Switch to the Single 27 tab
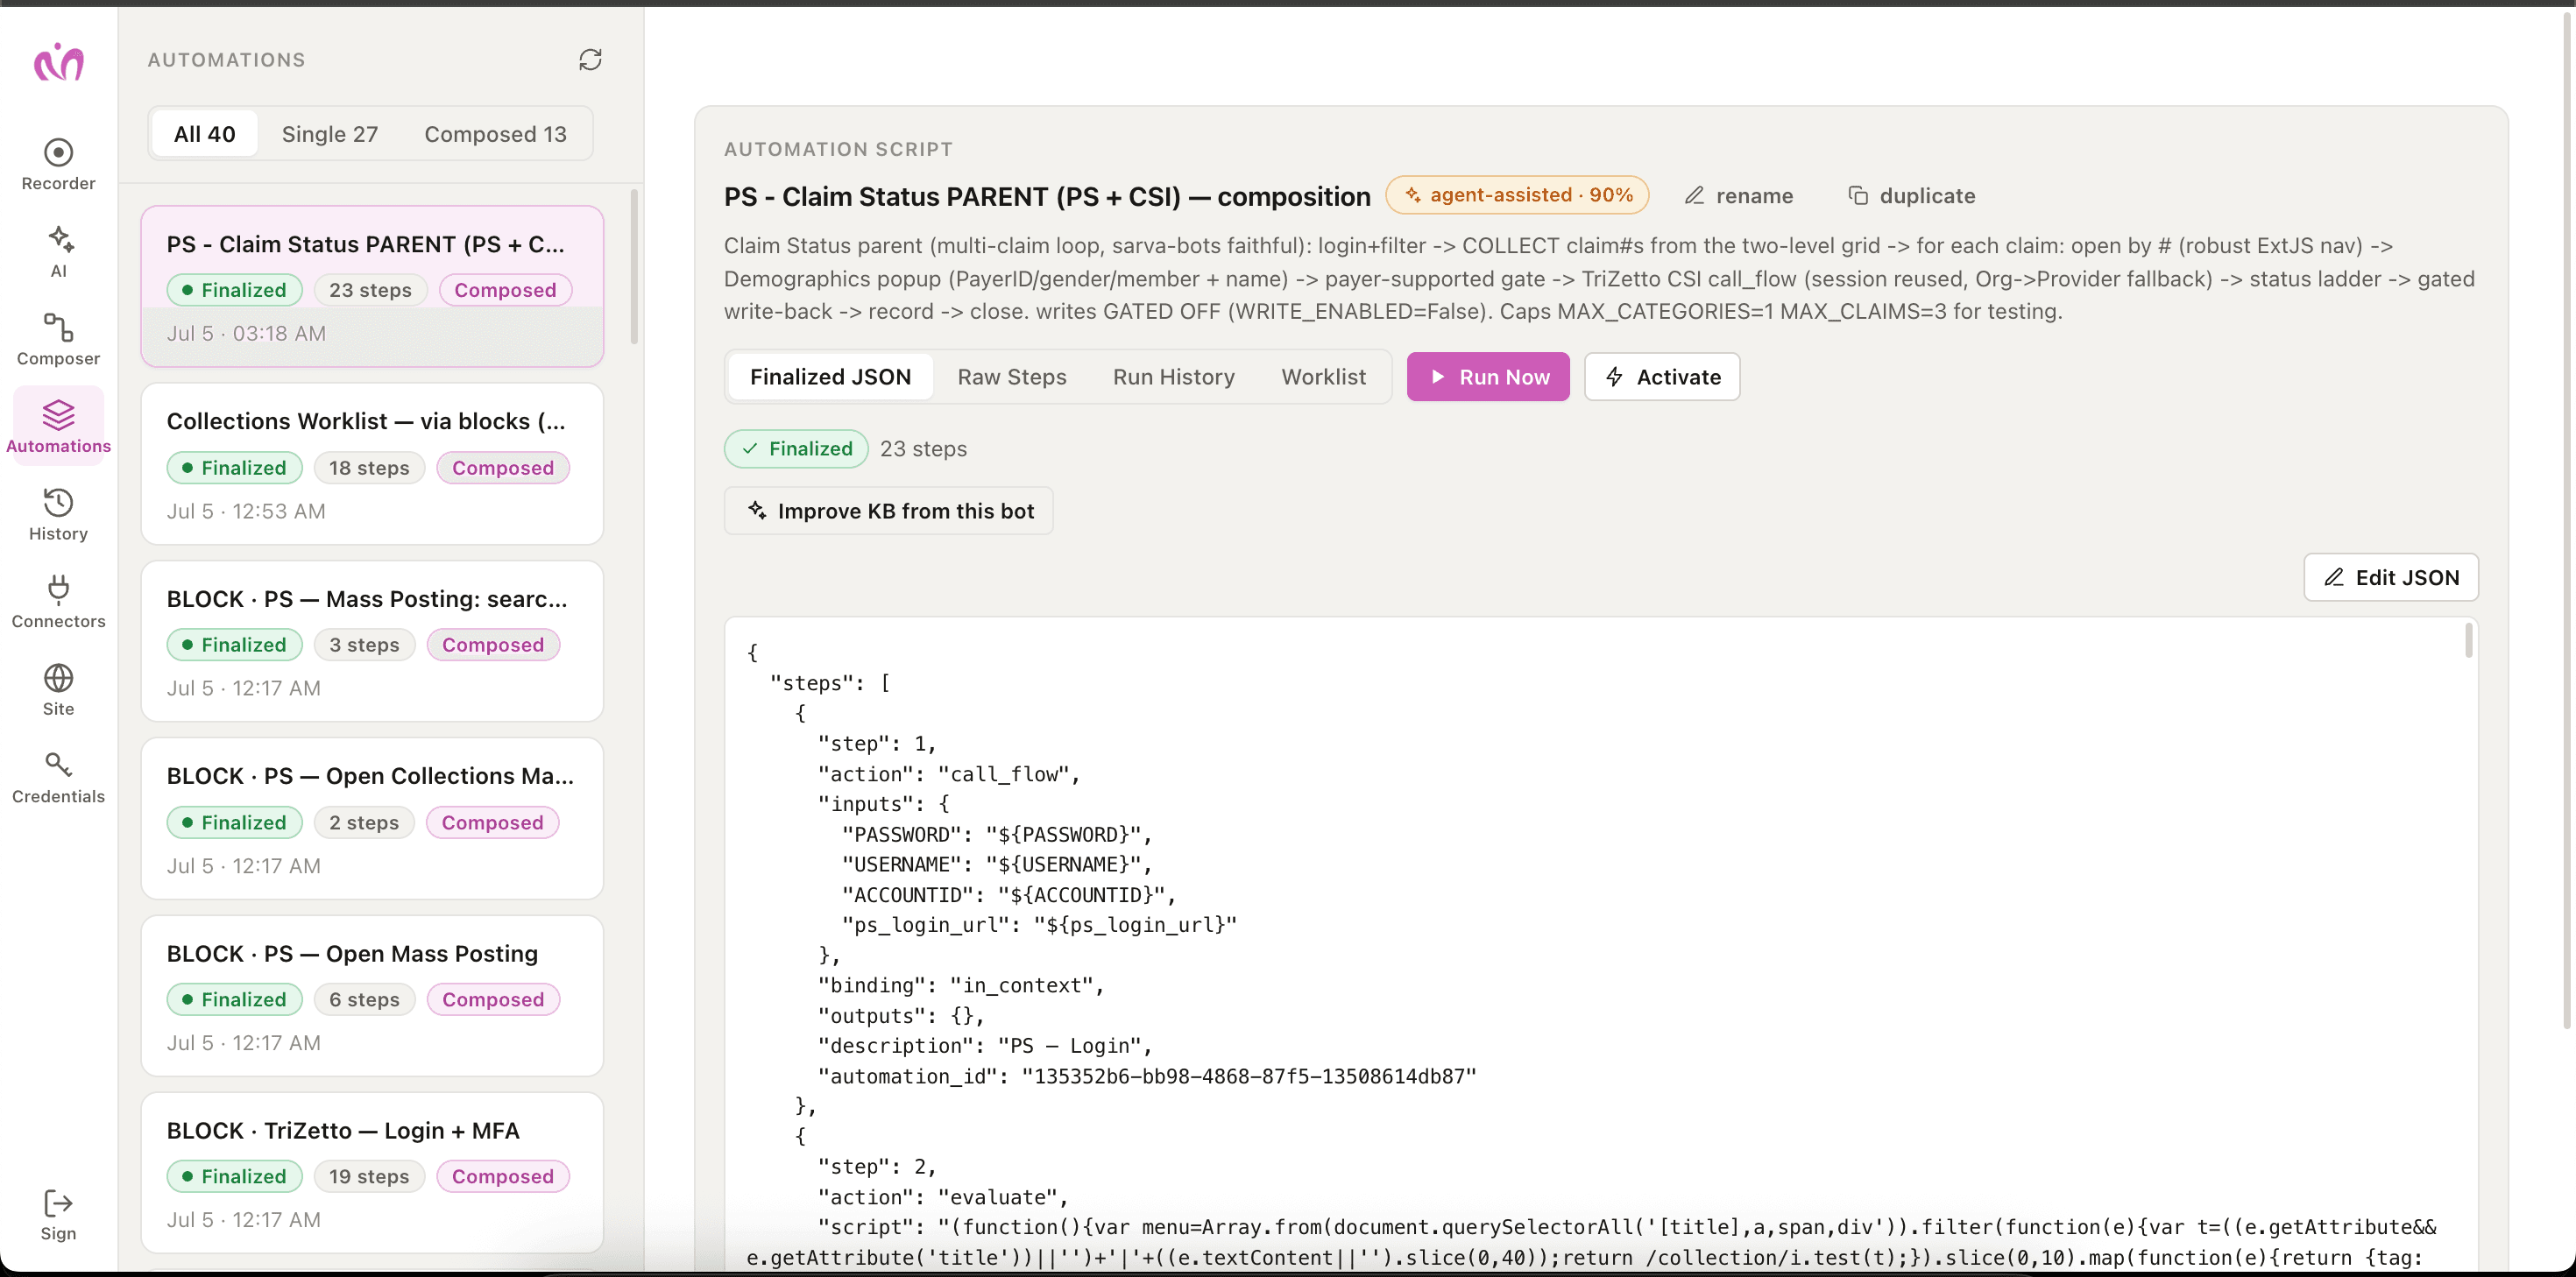Image resolution: width=2576 pixels, height=1277 pixels. (x=329, y=134)
